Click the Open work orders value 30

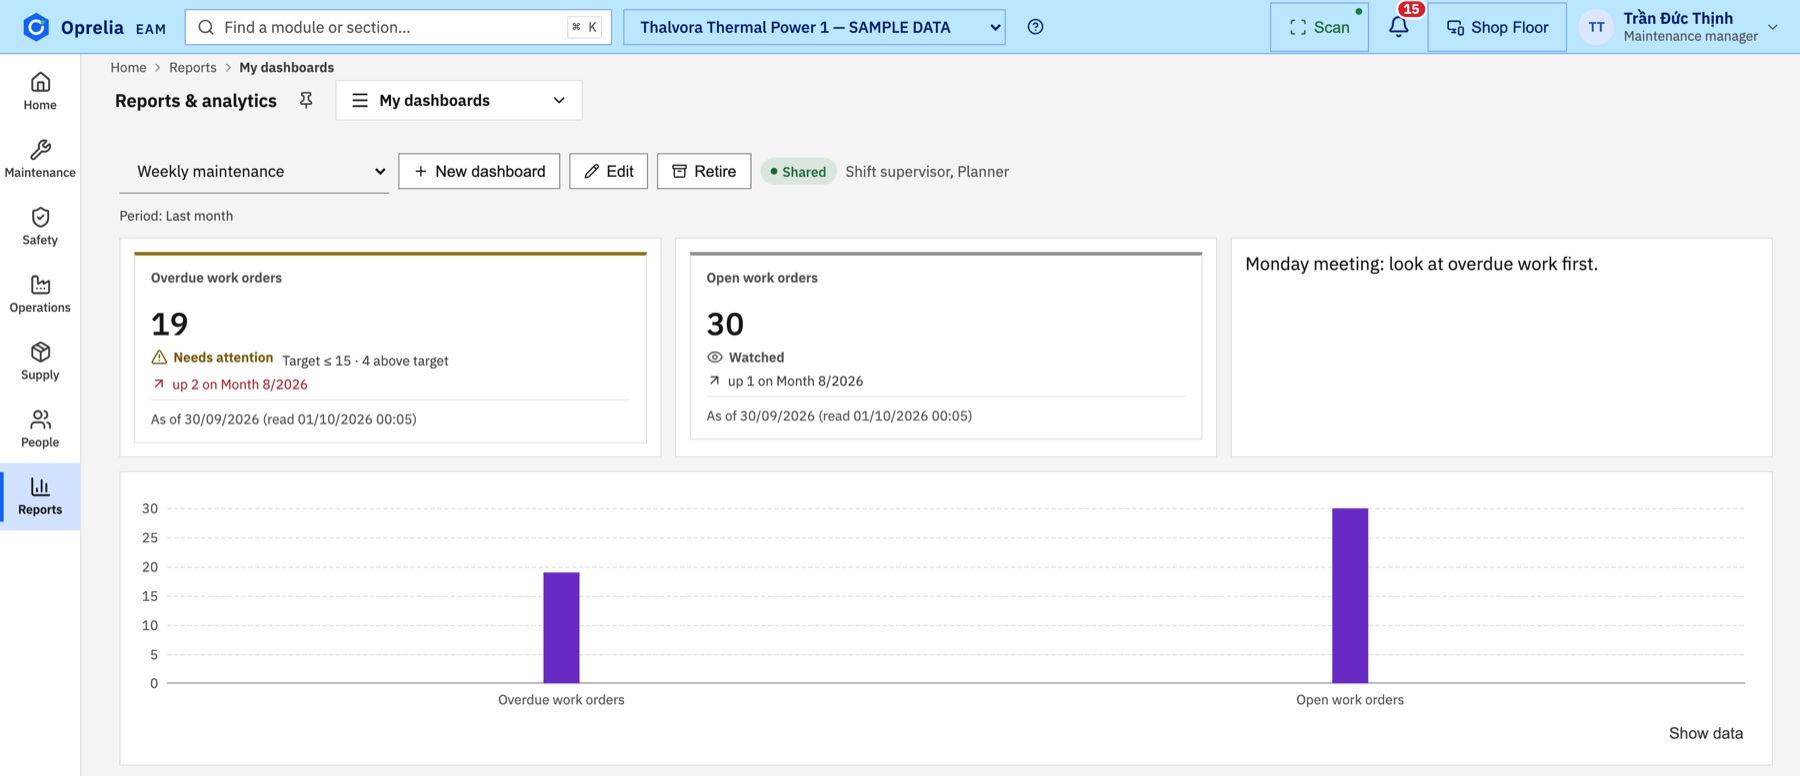725,323
